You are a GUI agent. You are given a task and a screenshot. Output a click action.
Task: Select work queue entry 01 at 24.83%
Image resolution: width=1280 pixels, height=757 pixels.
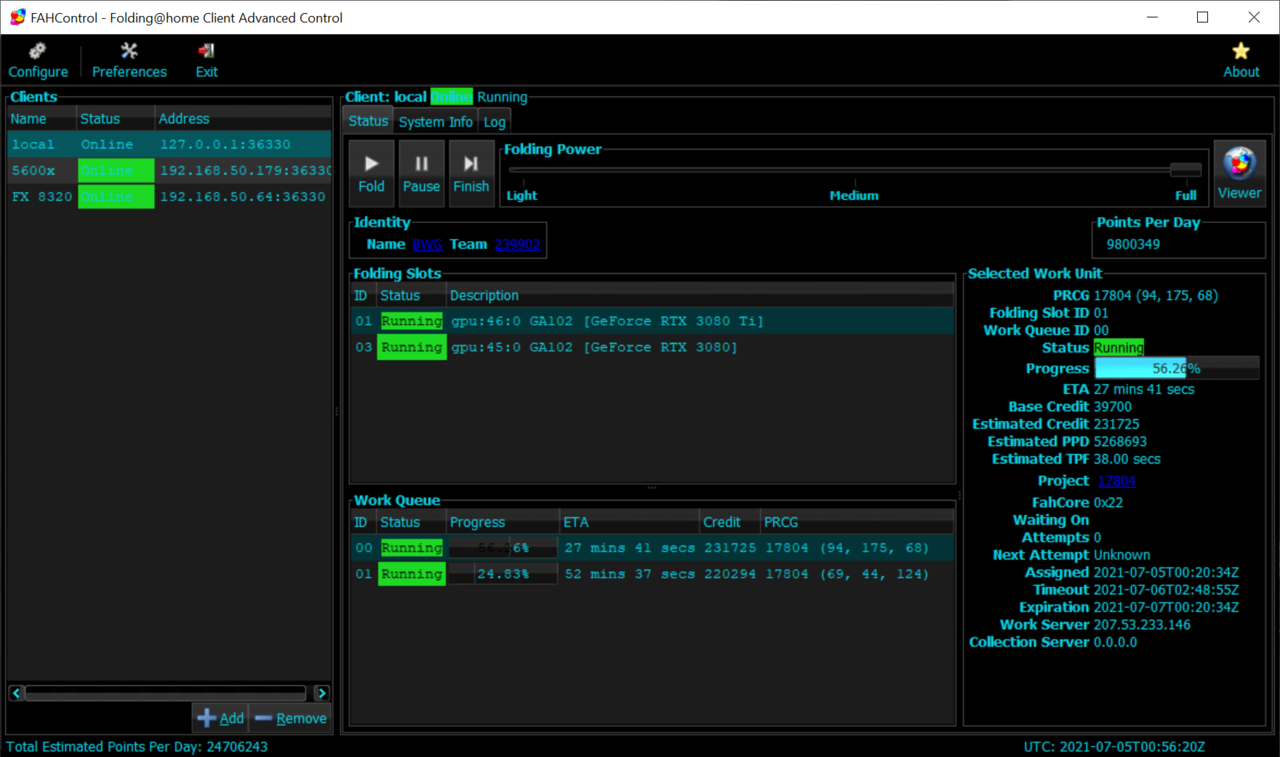[650, 574]
